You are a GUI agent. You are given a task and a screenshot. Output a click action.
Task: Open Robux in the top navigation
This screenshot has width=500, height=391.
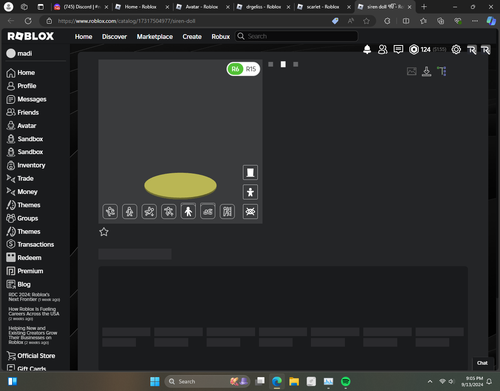tap(221, 36)
